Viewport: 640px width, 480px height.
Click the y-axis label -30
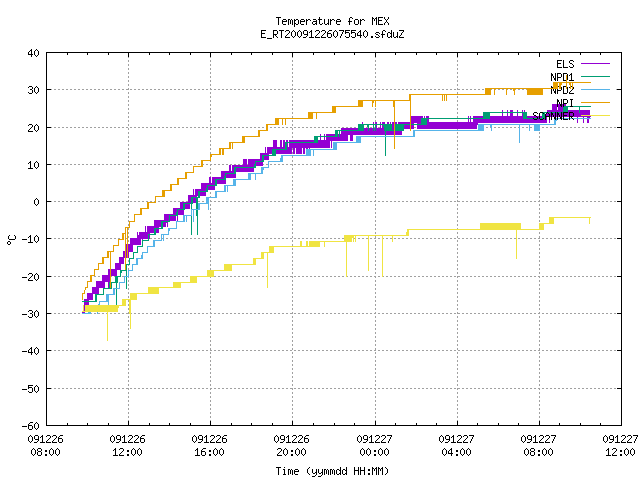tap(31, 314)
